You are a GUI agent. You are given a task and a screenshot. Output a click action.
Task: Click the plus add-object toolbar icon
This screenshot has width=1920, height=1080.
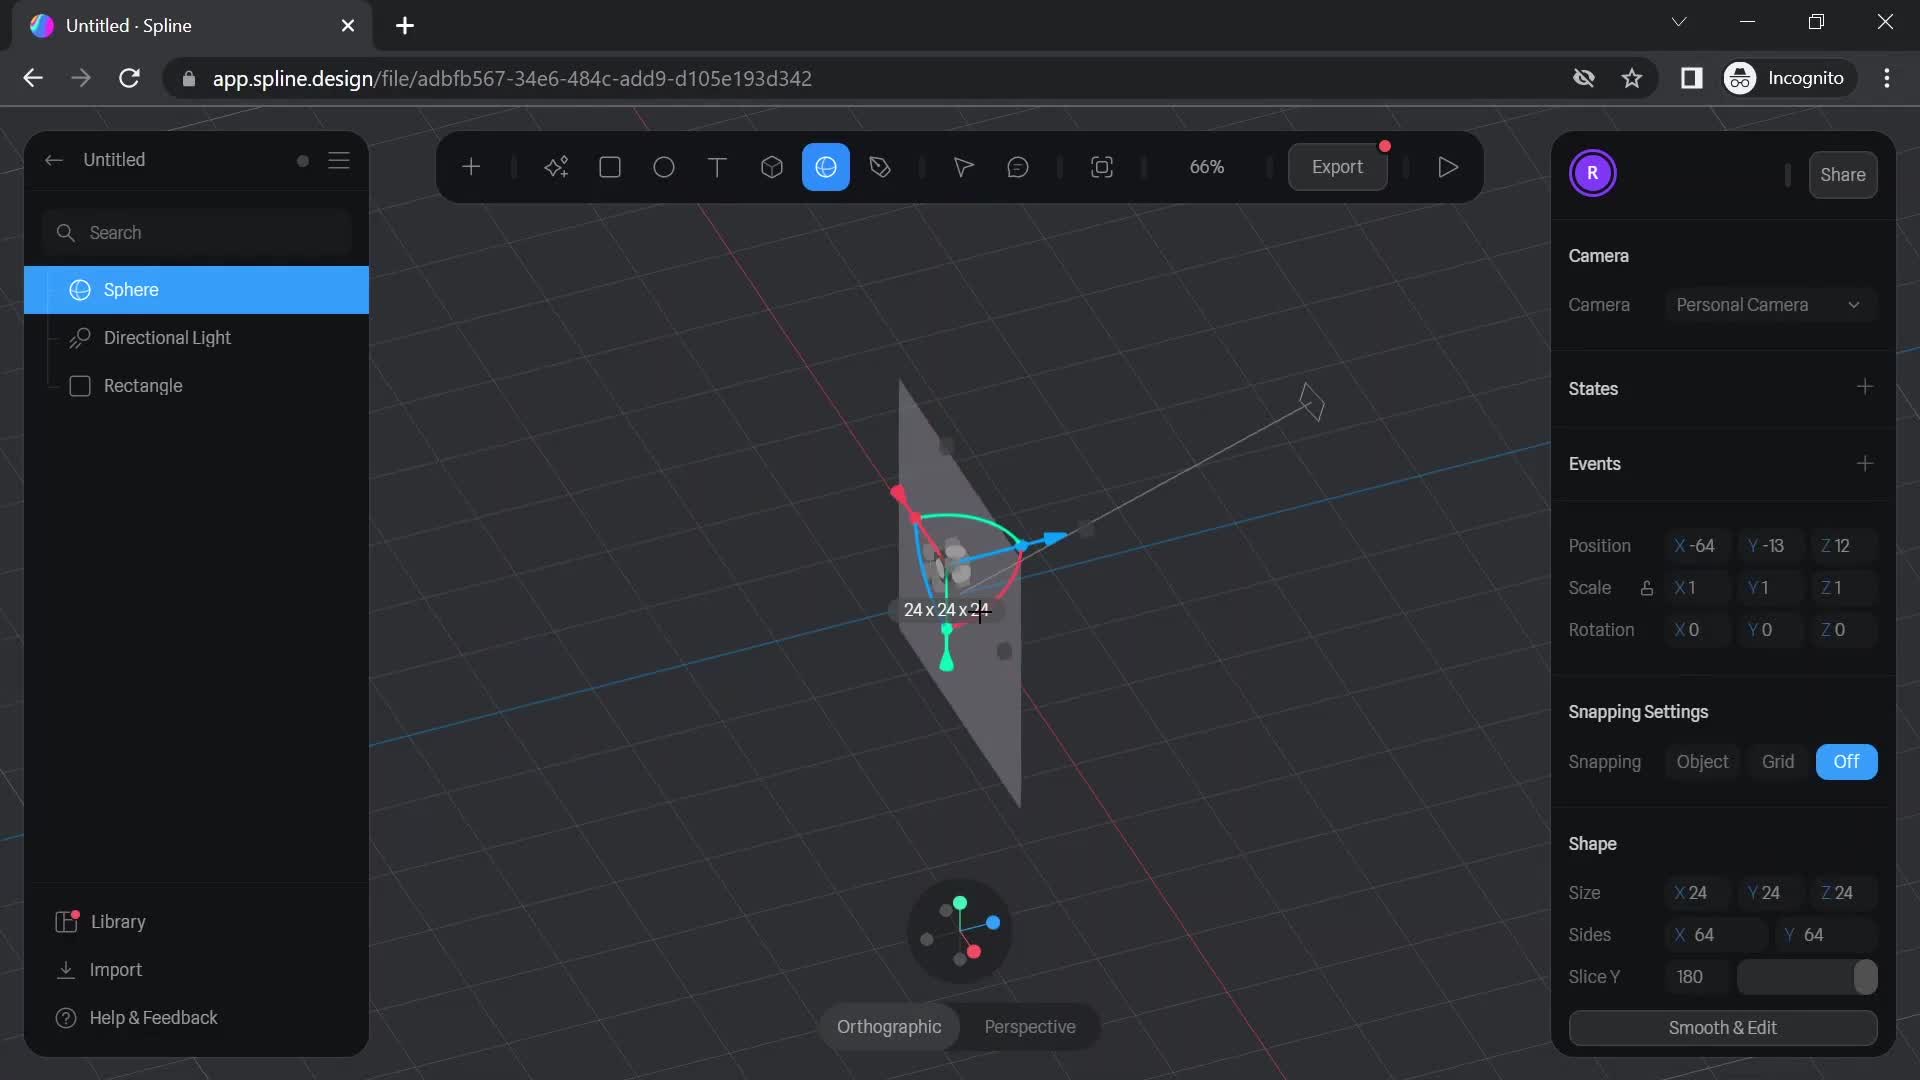(x=471, y=167)
